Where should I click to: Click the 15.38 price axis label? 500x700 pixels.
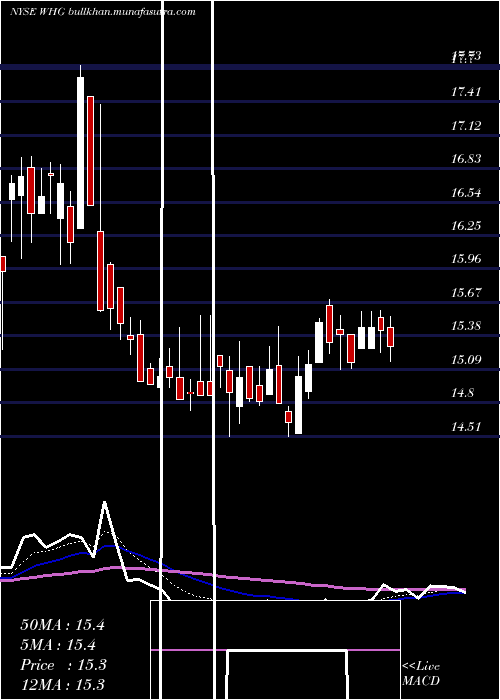[466, 326]
